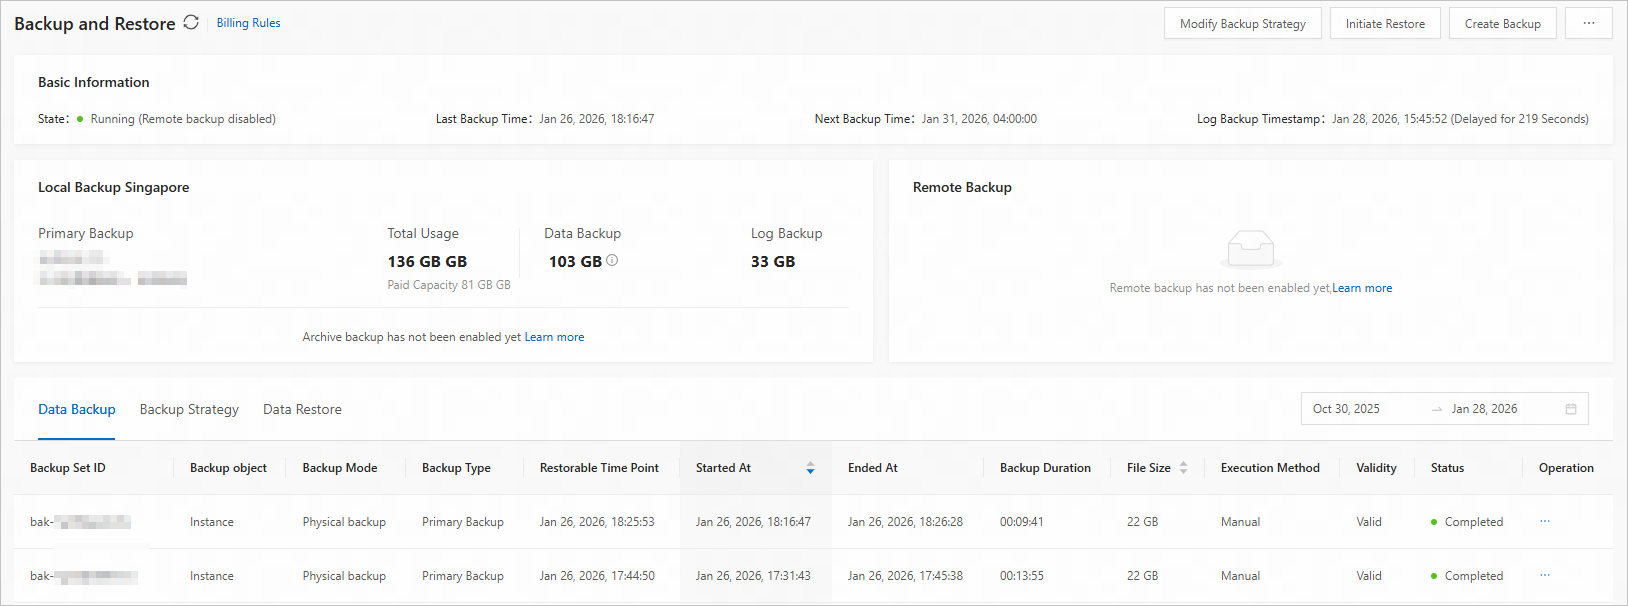The height and width of the screenshot is (606, 1628).
Task: Switch to the Backup Strategy tab
Action: click(x=189, y=409)
